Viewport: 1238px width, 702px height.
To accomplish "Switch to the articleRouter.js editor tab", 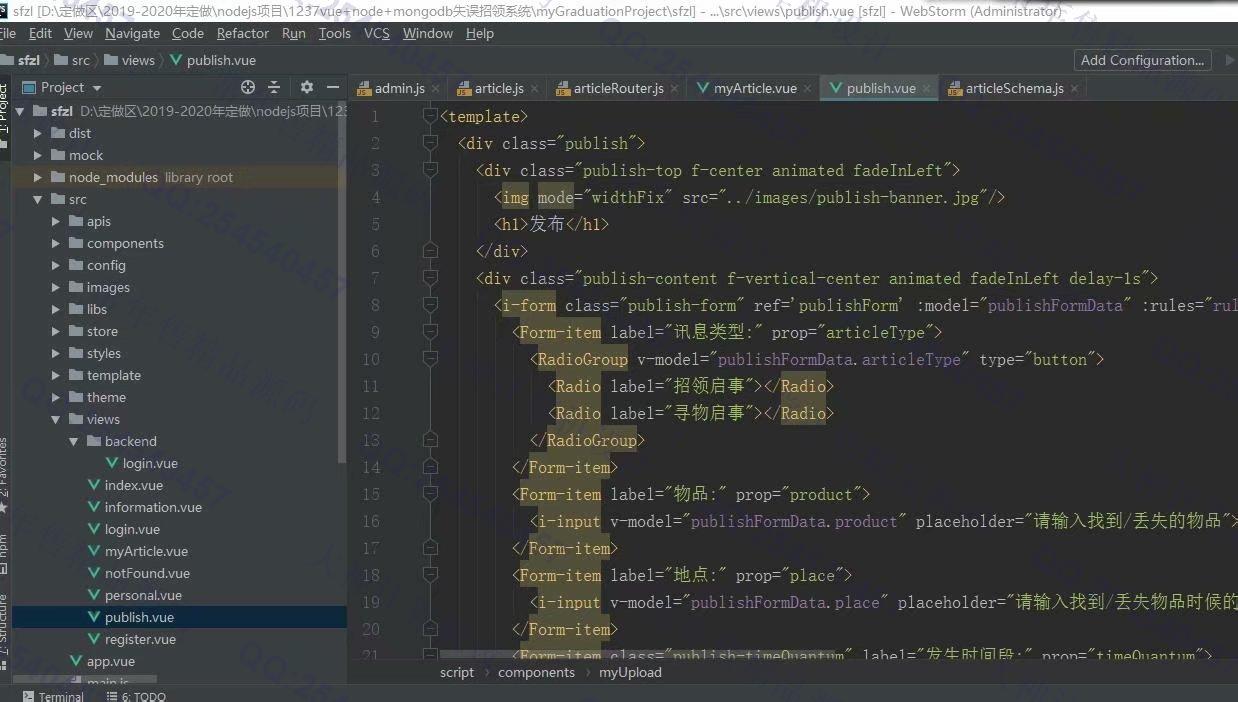I will click(x=618, y=88).
